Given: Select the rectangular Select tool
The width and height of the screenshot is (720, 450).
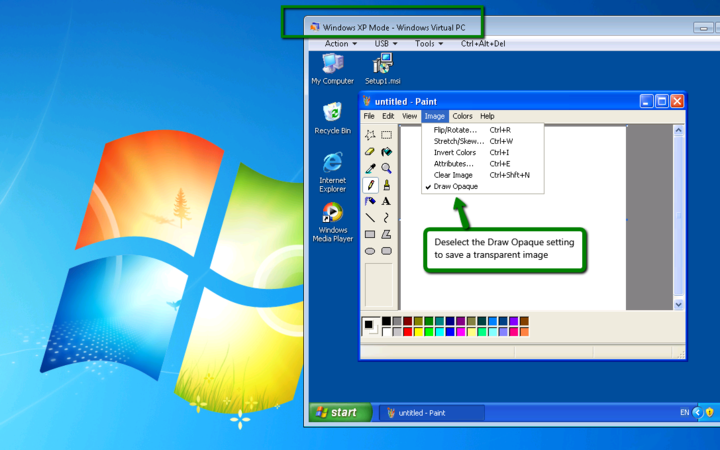Looking at the screenshot, I should click(387, 135).
